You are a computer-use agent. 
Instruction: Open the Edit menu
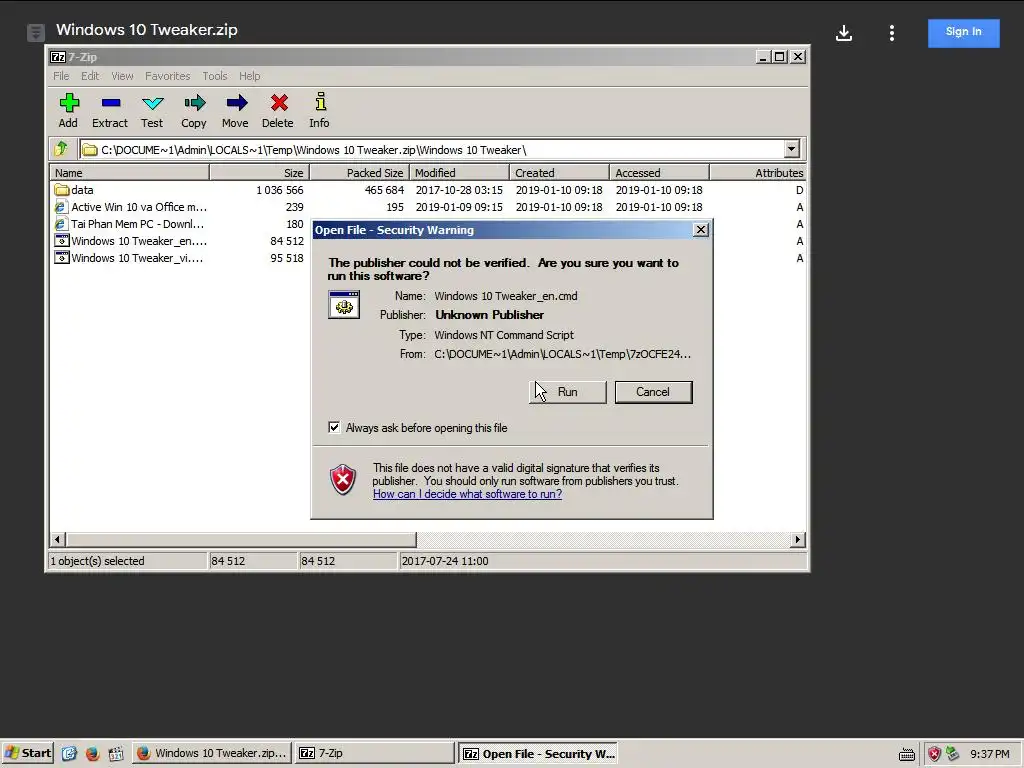click(x=89, y=76)
